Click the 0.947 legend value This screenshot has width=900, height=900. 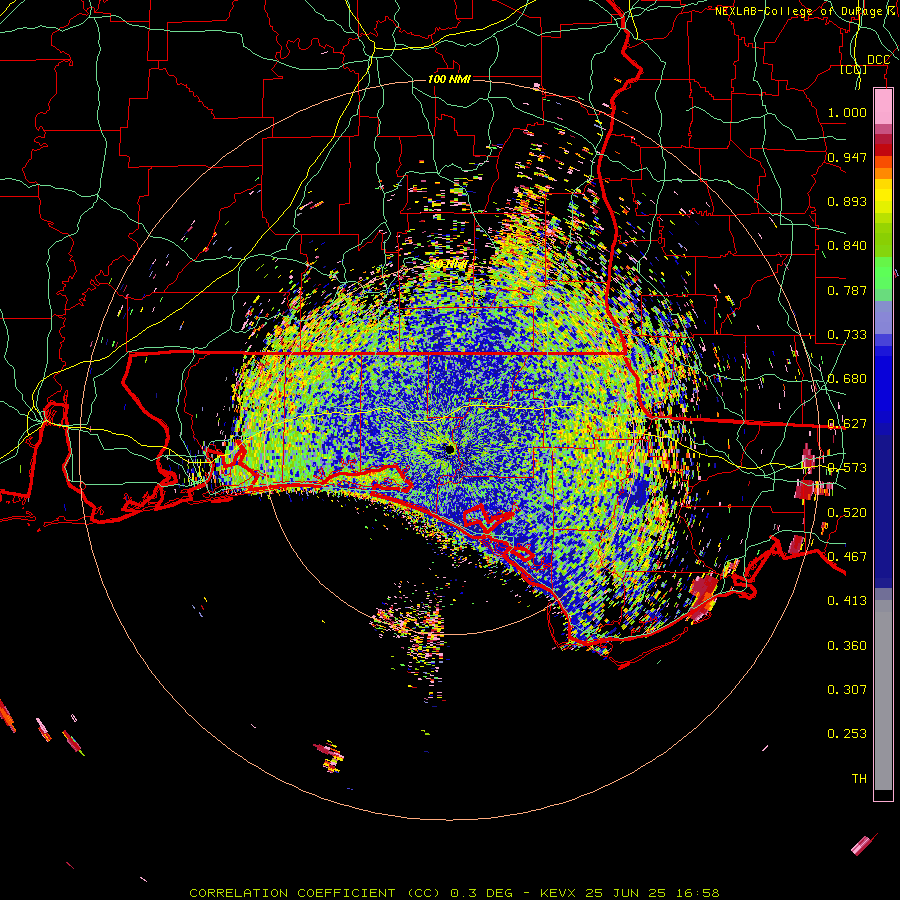pyautogui.click(x=847, y=157)
